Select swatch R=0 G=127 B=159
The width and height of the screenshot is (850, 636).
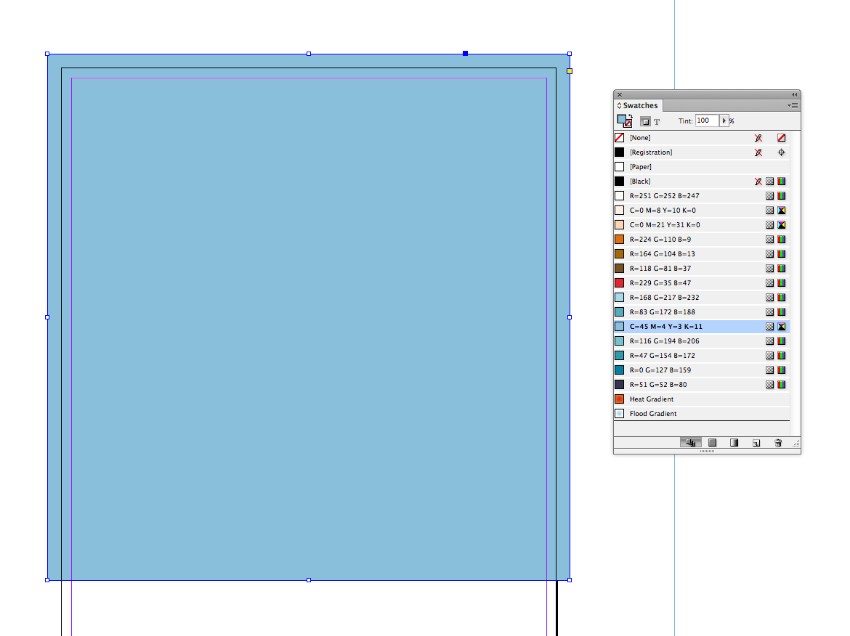(x=701, y=370)
